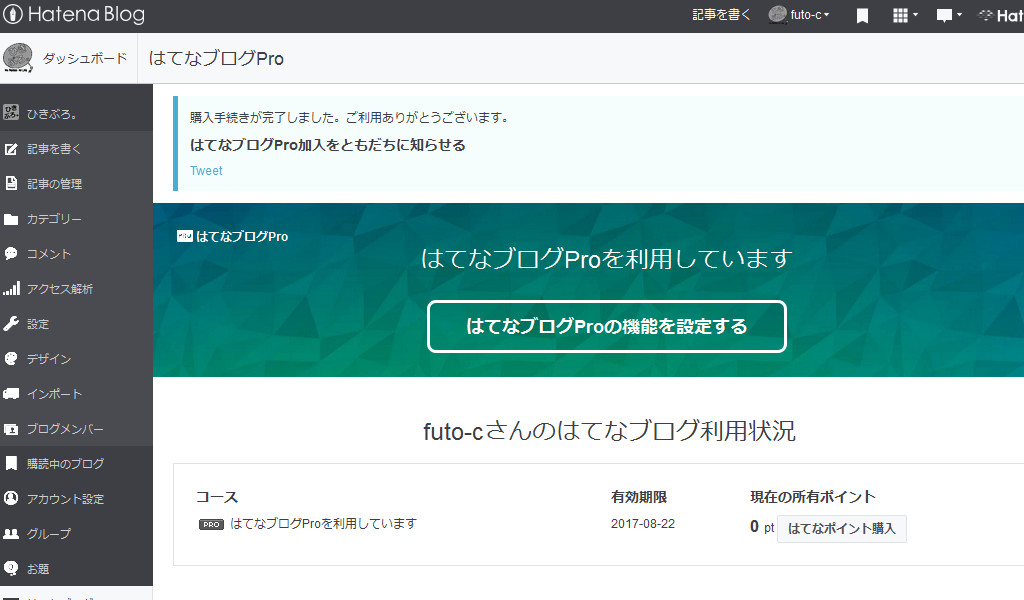Click the 設定 wrench icon
Viewport: 1024px width, 600px height.
click(11, 323)
